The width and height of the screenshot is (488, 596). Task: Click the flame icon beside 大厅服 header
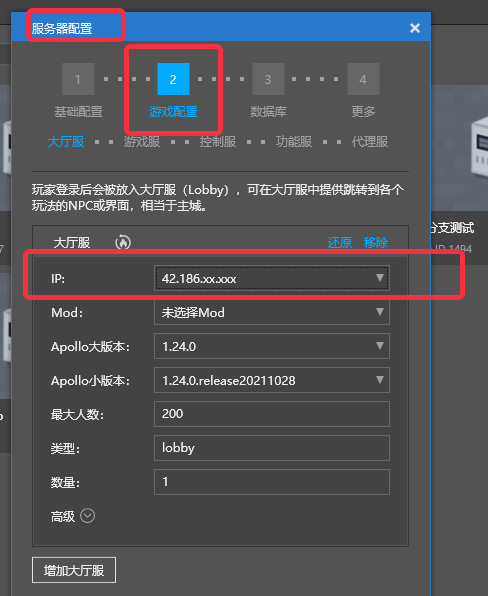[x=123, y=242]
